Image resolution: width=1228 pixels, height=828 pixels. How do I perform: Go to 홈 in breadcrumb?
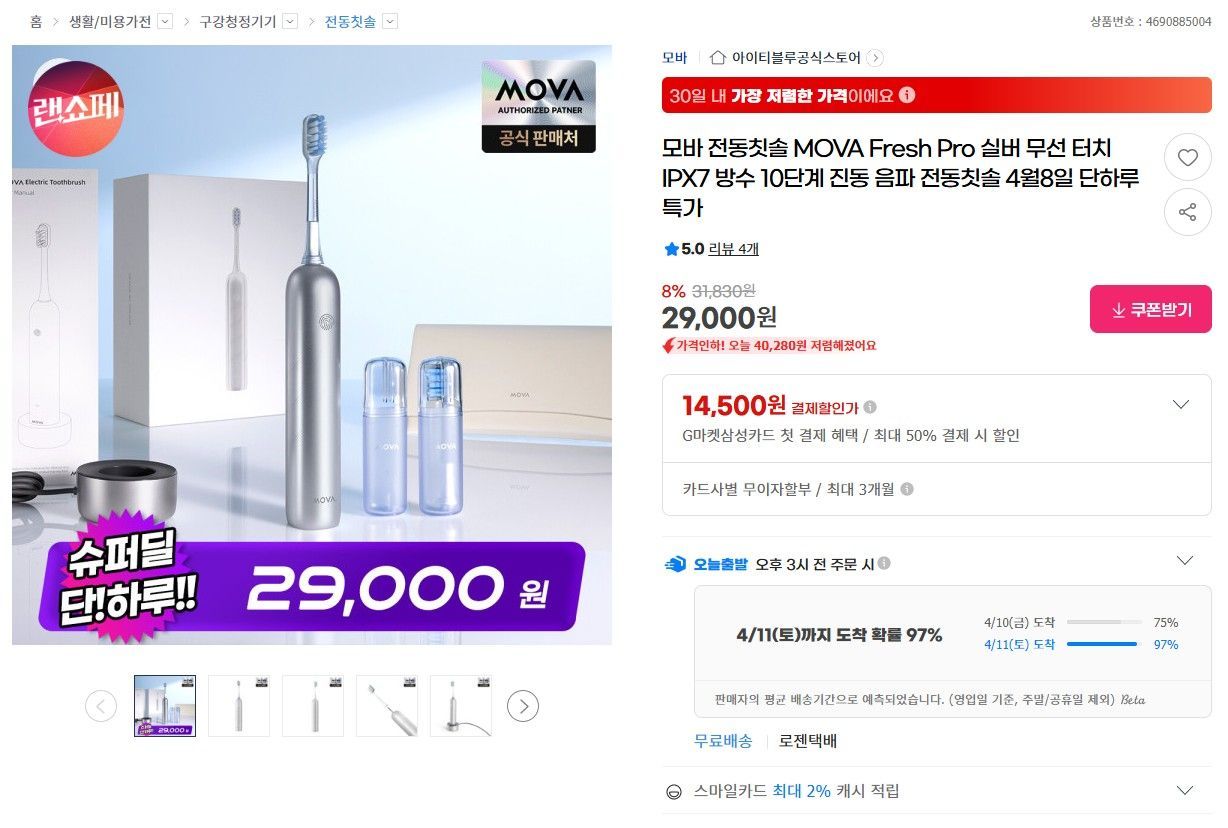coord(36,21)
